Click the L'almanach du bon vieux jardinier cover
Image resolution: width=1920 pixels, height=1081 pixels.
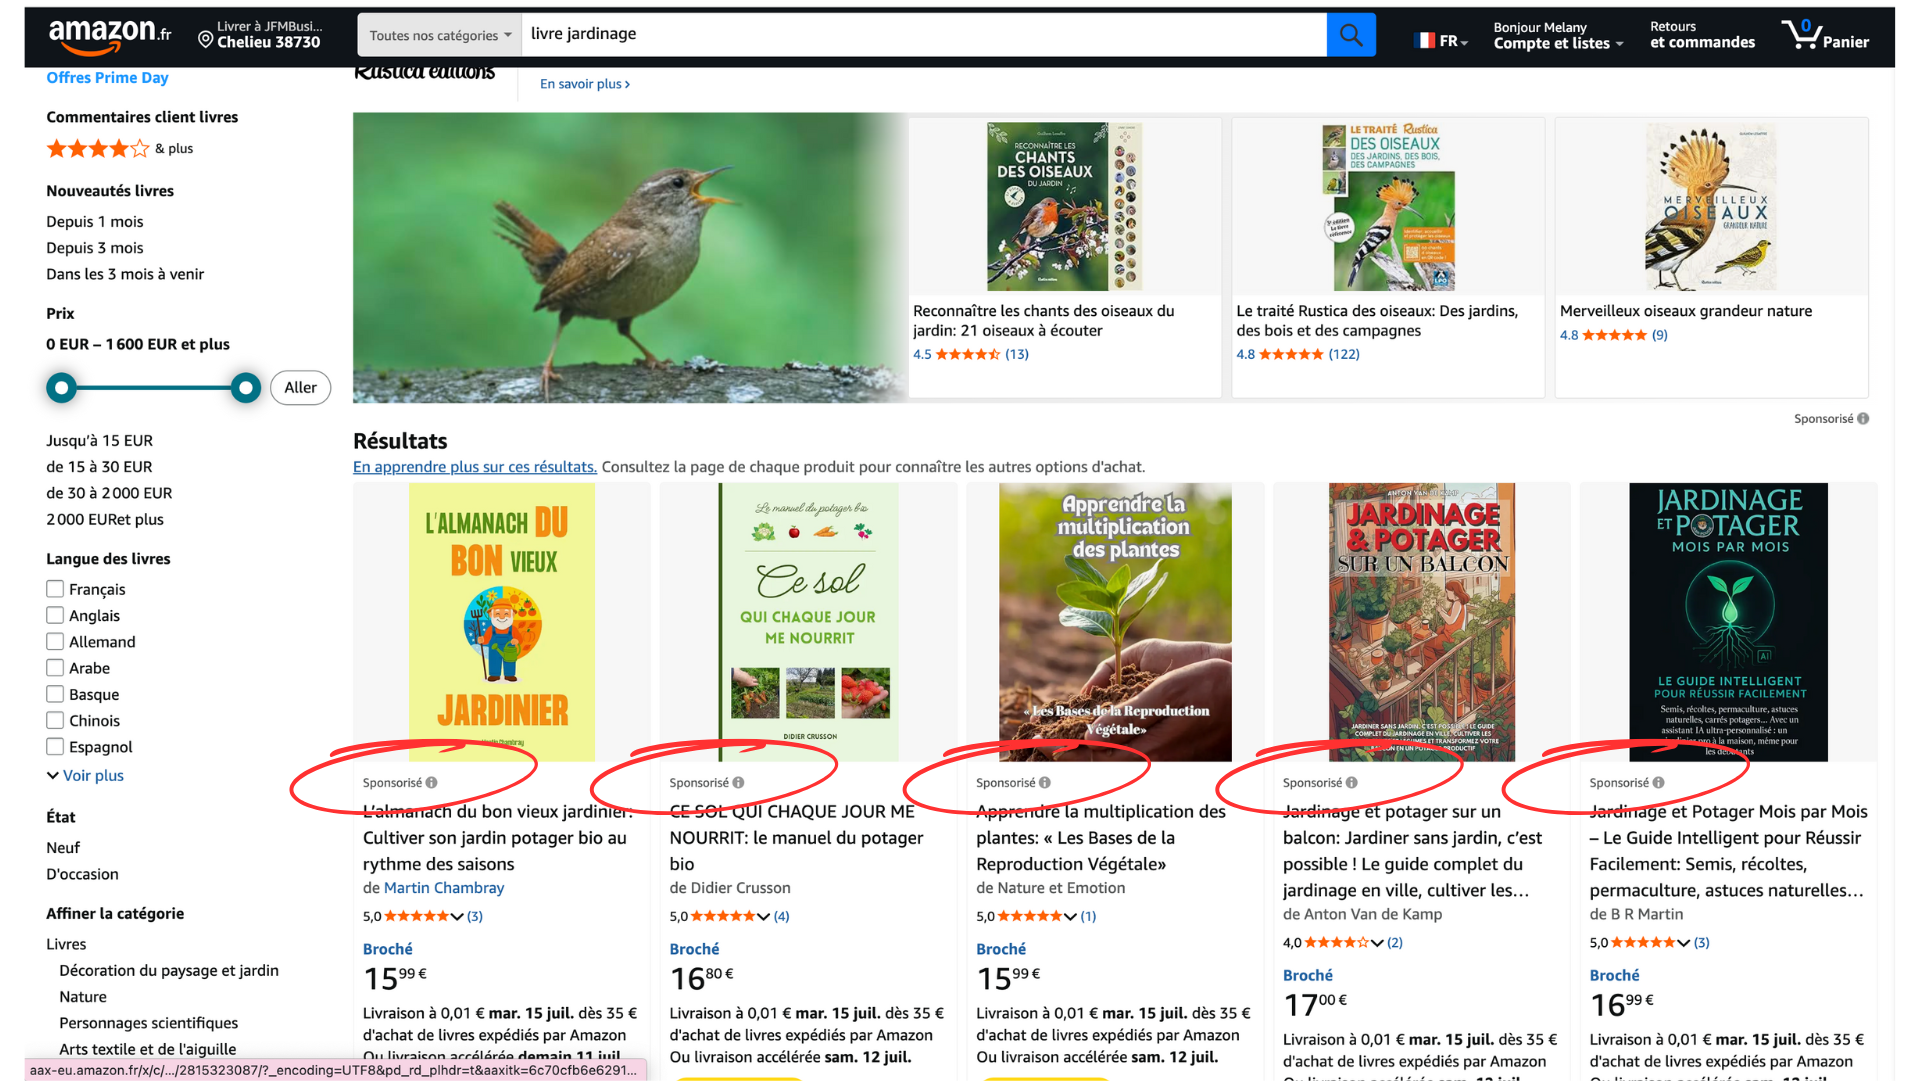pyautogui.click(x=501, y=622)
